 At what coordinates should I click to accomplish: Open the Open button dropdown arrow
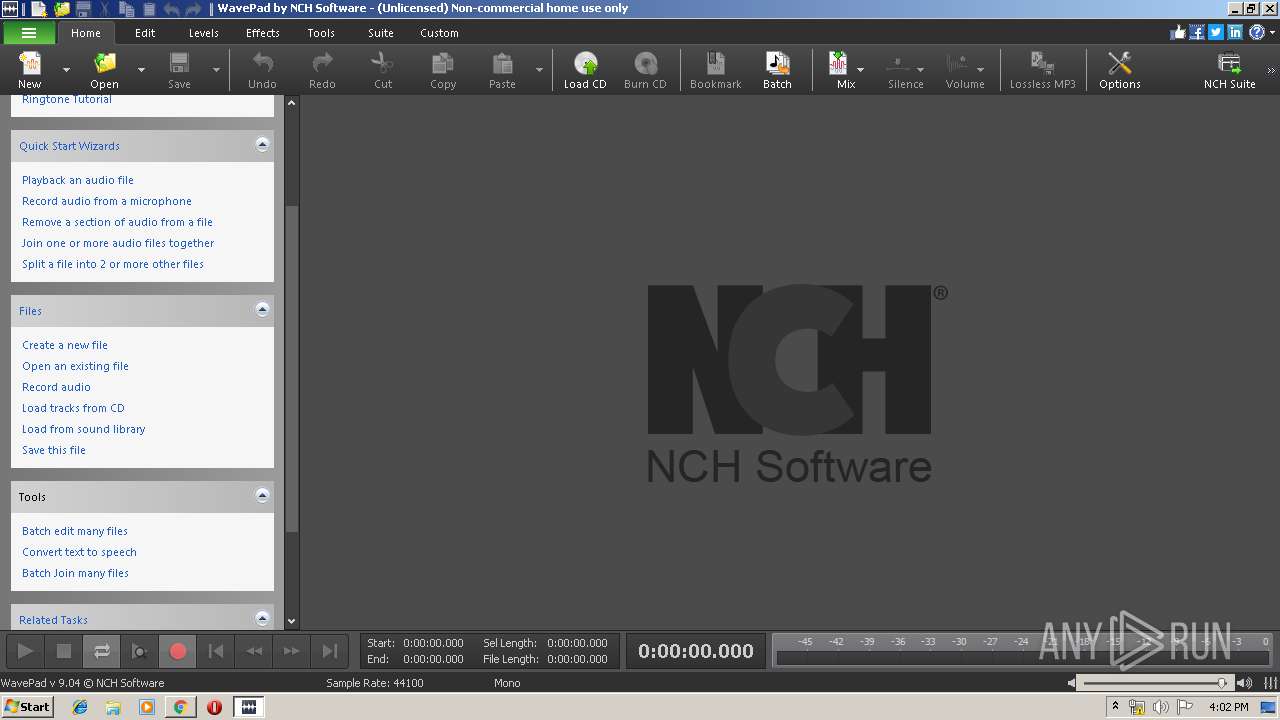pos(141,70)
